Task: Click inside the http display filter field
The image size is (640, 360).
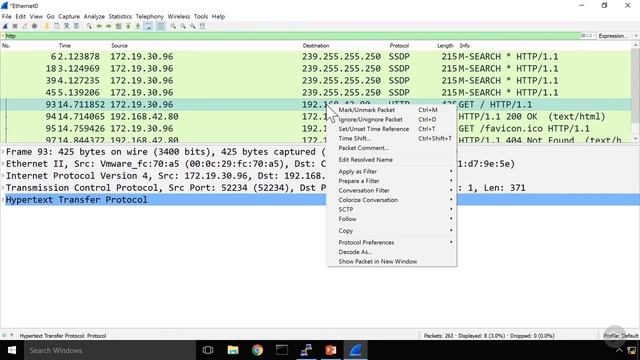Action: click(292, 36)
